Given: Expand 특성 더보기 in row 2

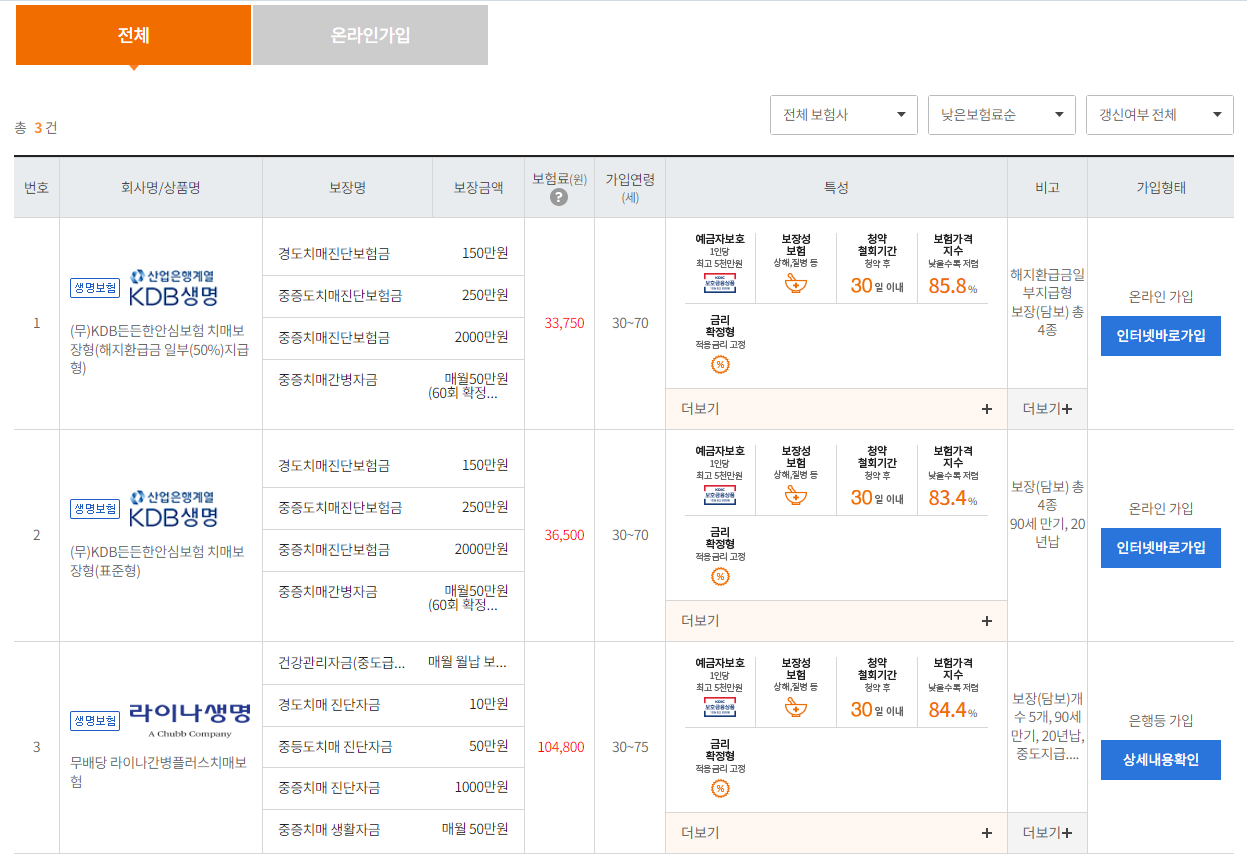Looking at the screenshot, I should point(837,621).
